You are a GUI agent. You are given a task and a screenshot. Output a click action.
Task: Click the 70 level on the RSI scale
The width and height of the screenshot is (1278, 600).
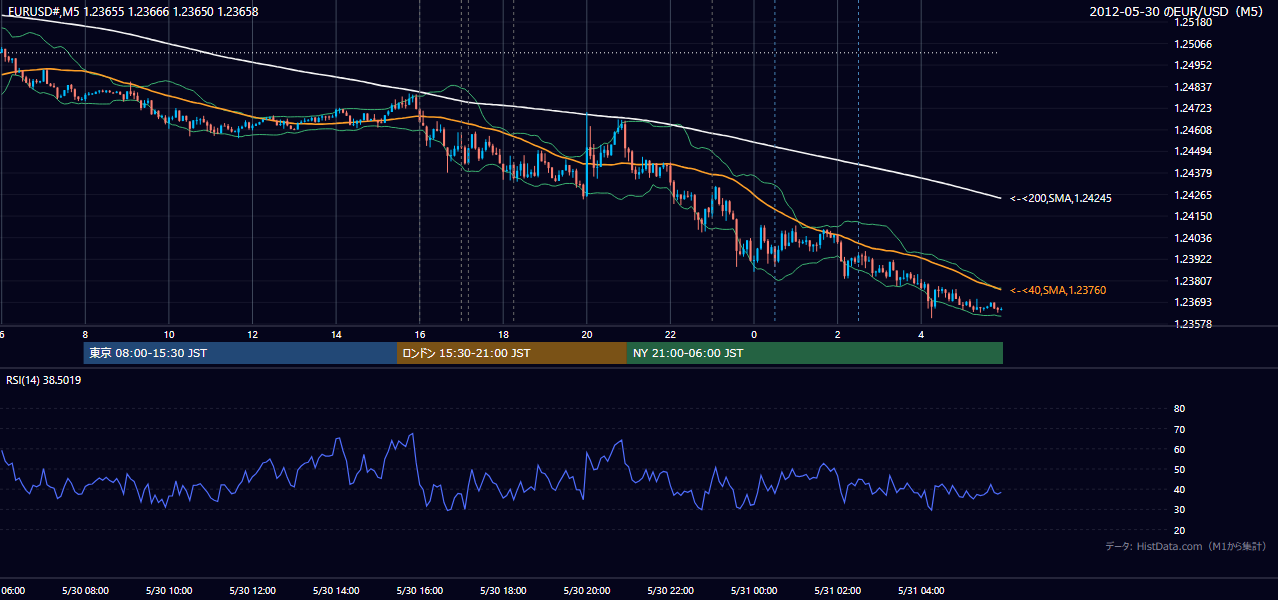pyautogui.click(x=1179, y=429)
